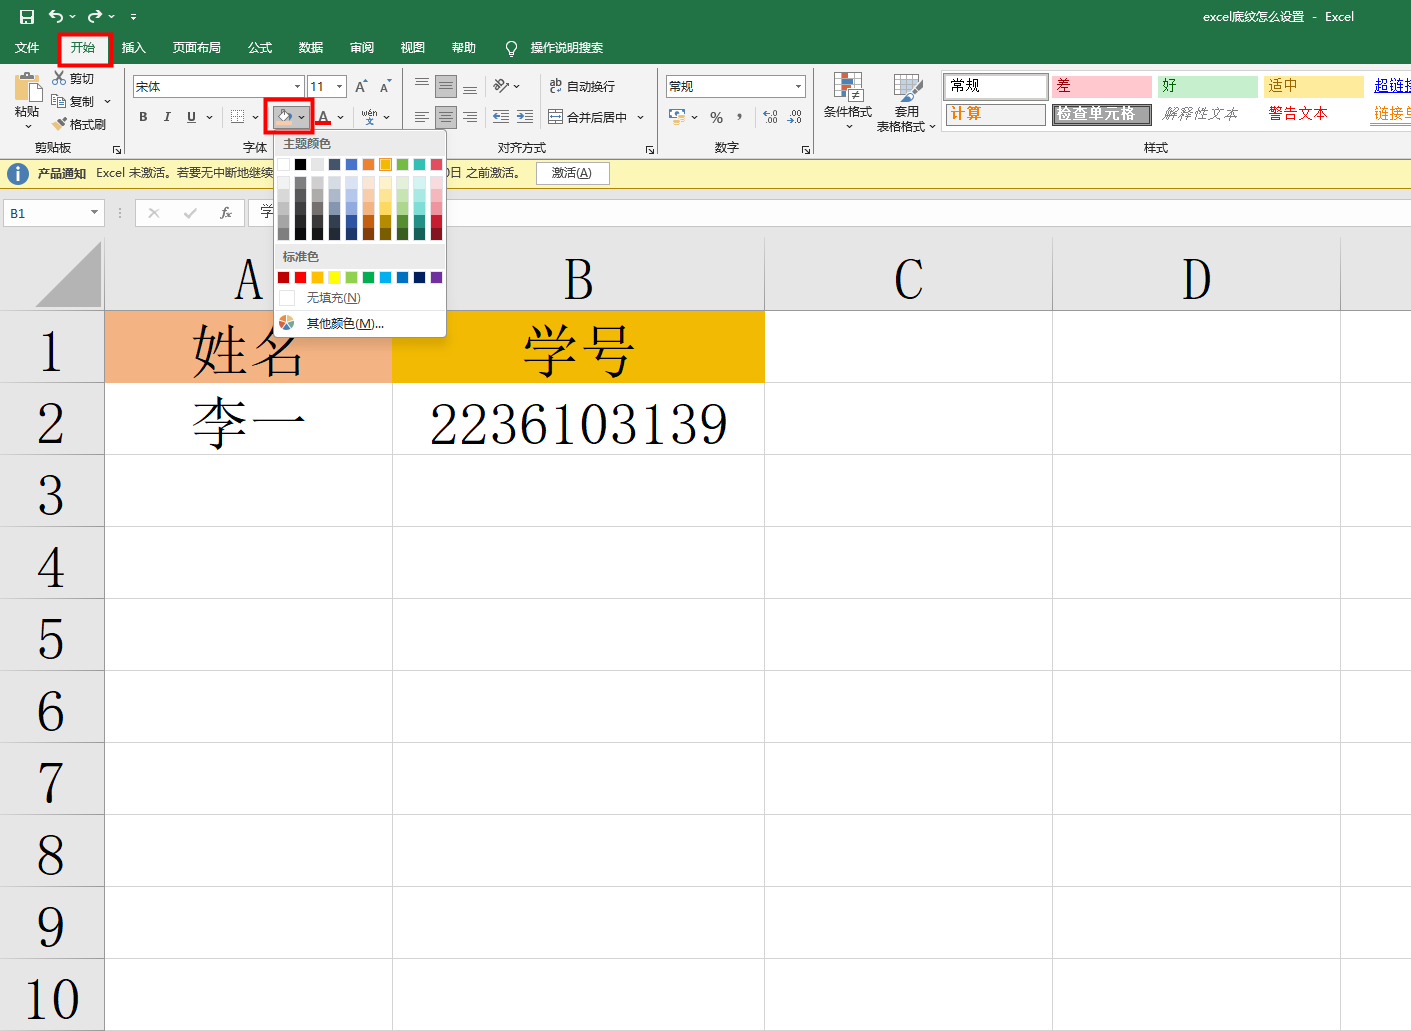Pick the standard red color swatch

[x=300, y=277]
